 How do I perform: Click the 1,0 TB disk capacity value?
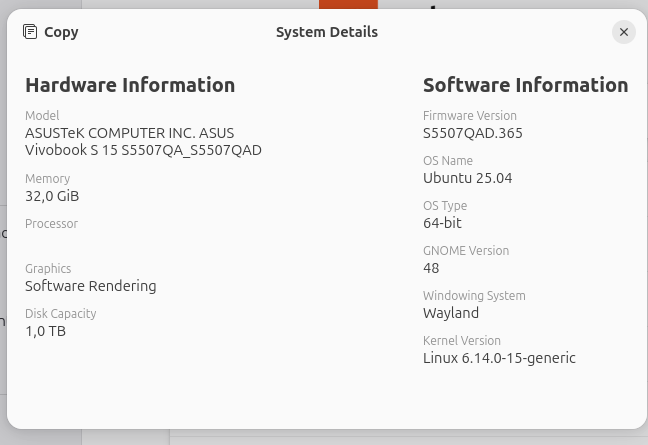pos(45,331)
